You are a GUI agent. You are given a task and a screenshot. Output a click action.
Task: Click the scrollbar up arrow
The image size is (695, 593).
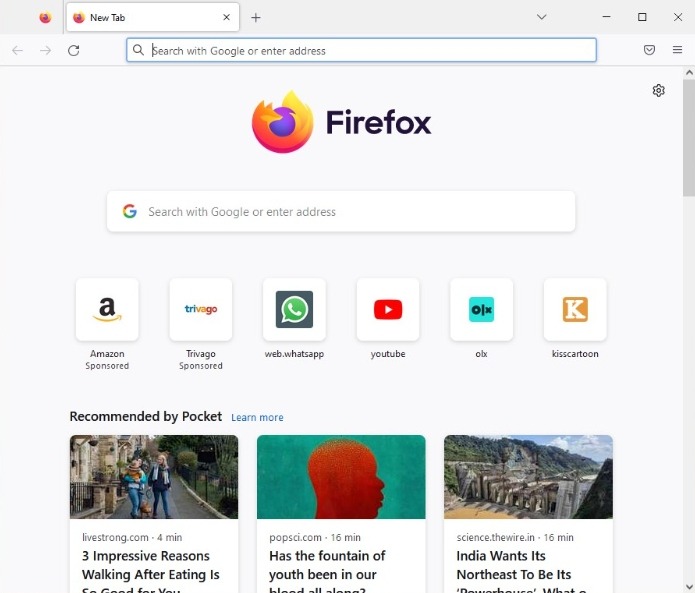689,73
